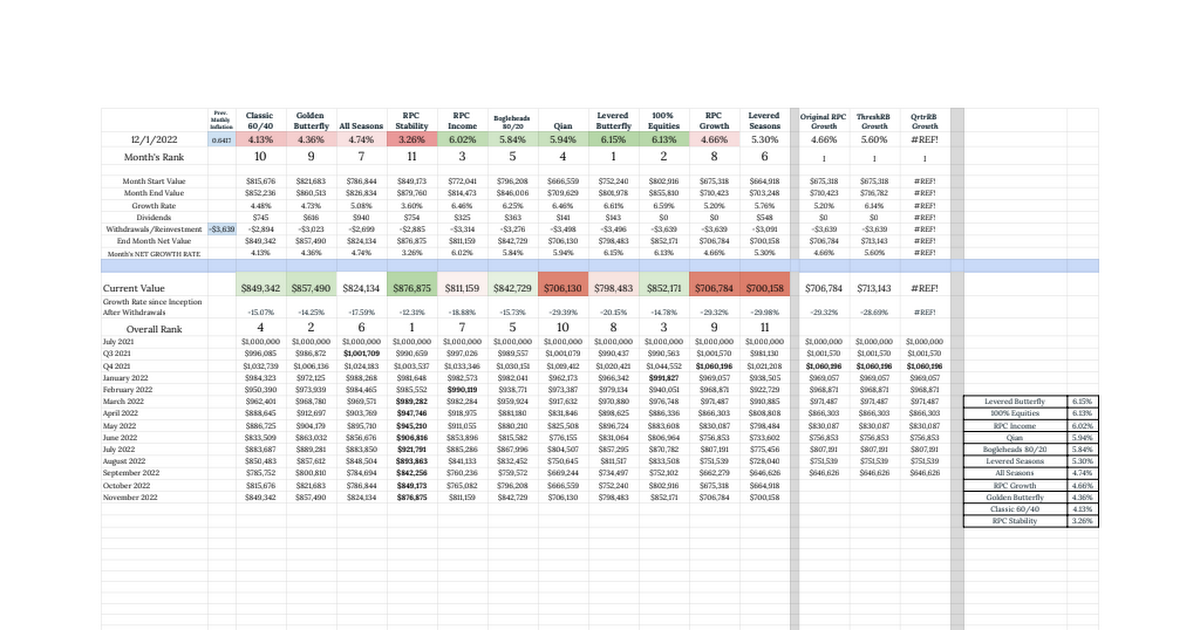Click Levered Butterfly in the ranking table
The image size is (1200, 630).
tap(1014, 401)
